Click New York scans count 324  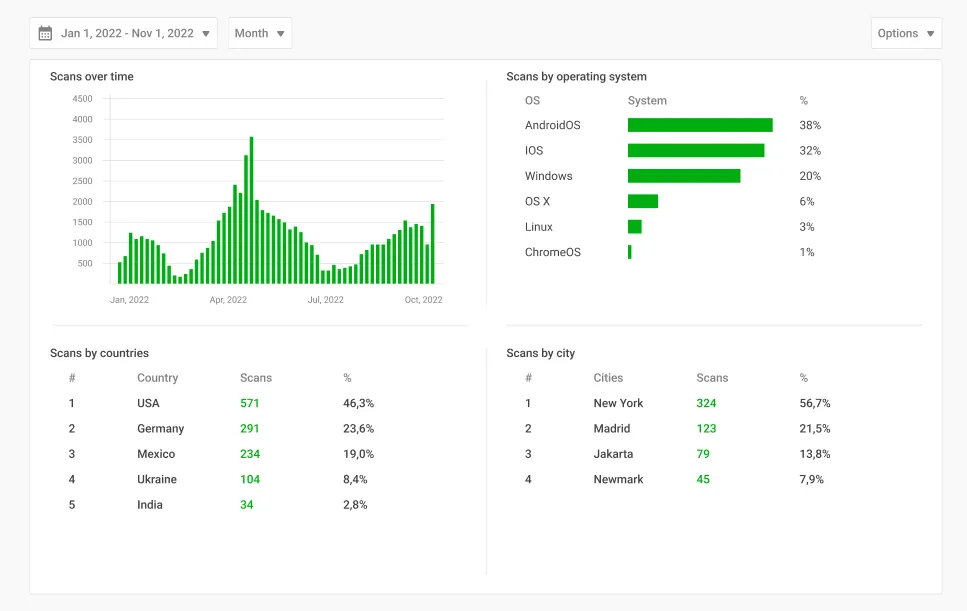[x=706, y=403]
